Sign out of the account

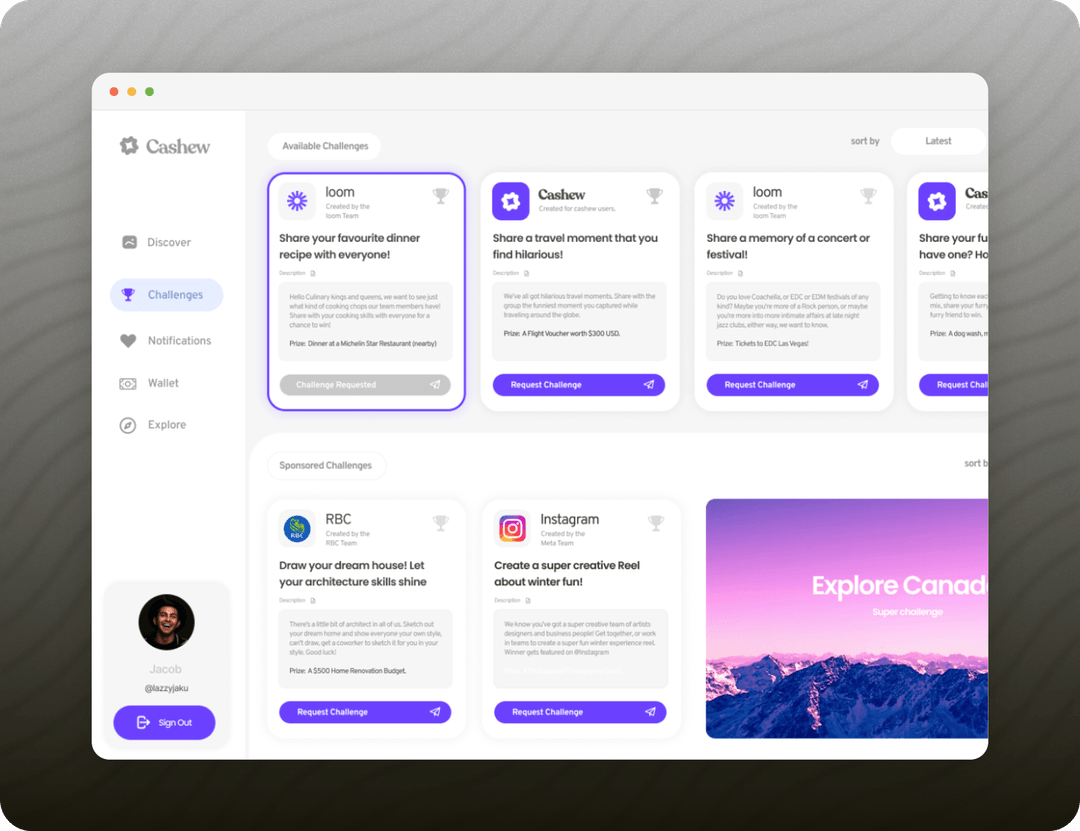165,722
